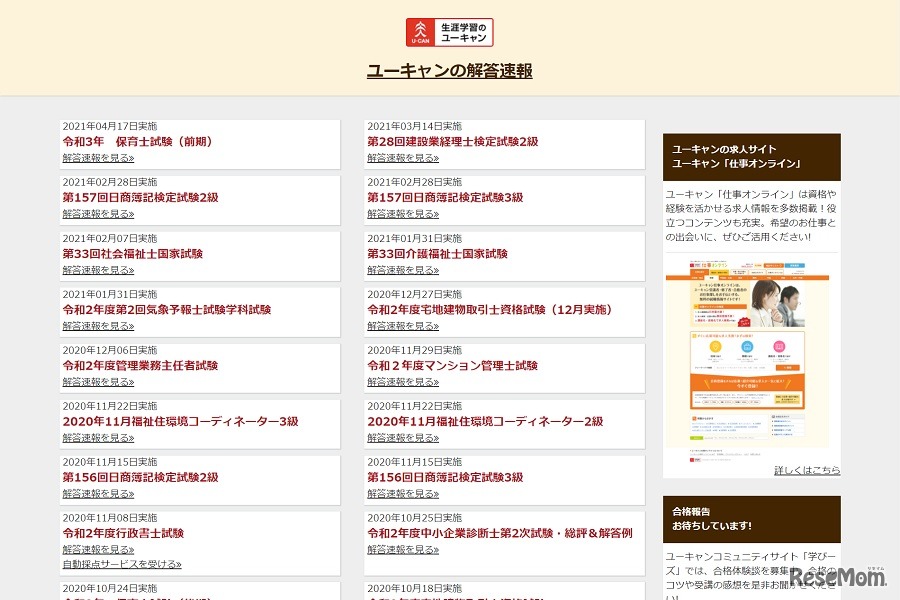Click the 合格報告お待ちしています sidebar heading

pos(710,518)
